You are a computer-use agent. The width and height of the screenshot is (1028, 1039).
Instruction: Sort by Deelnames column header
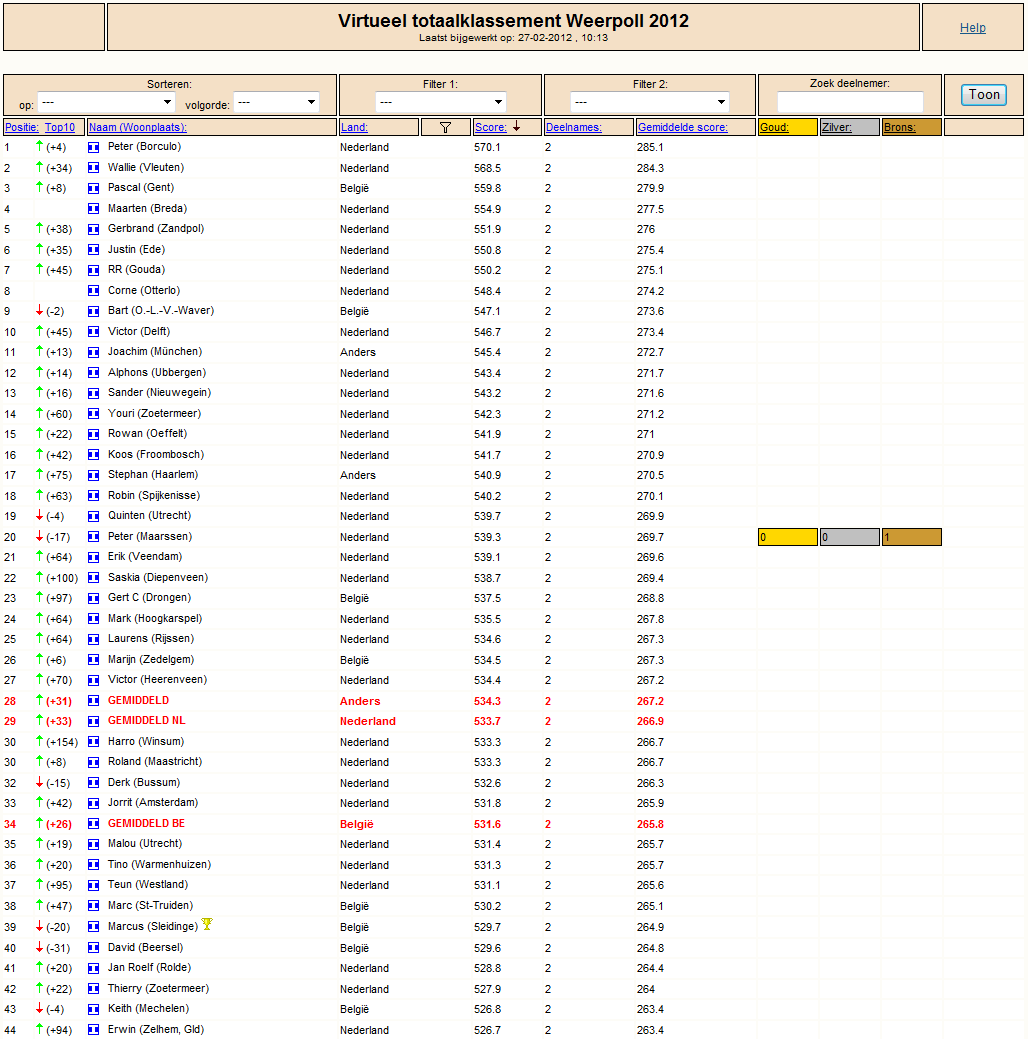(573, 127)
